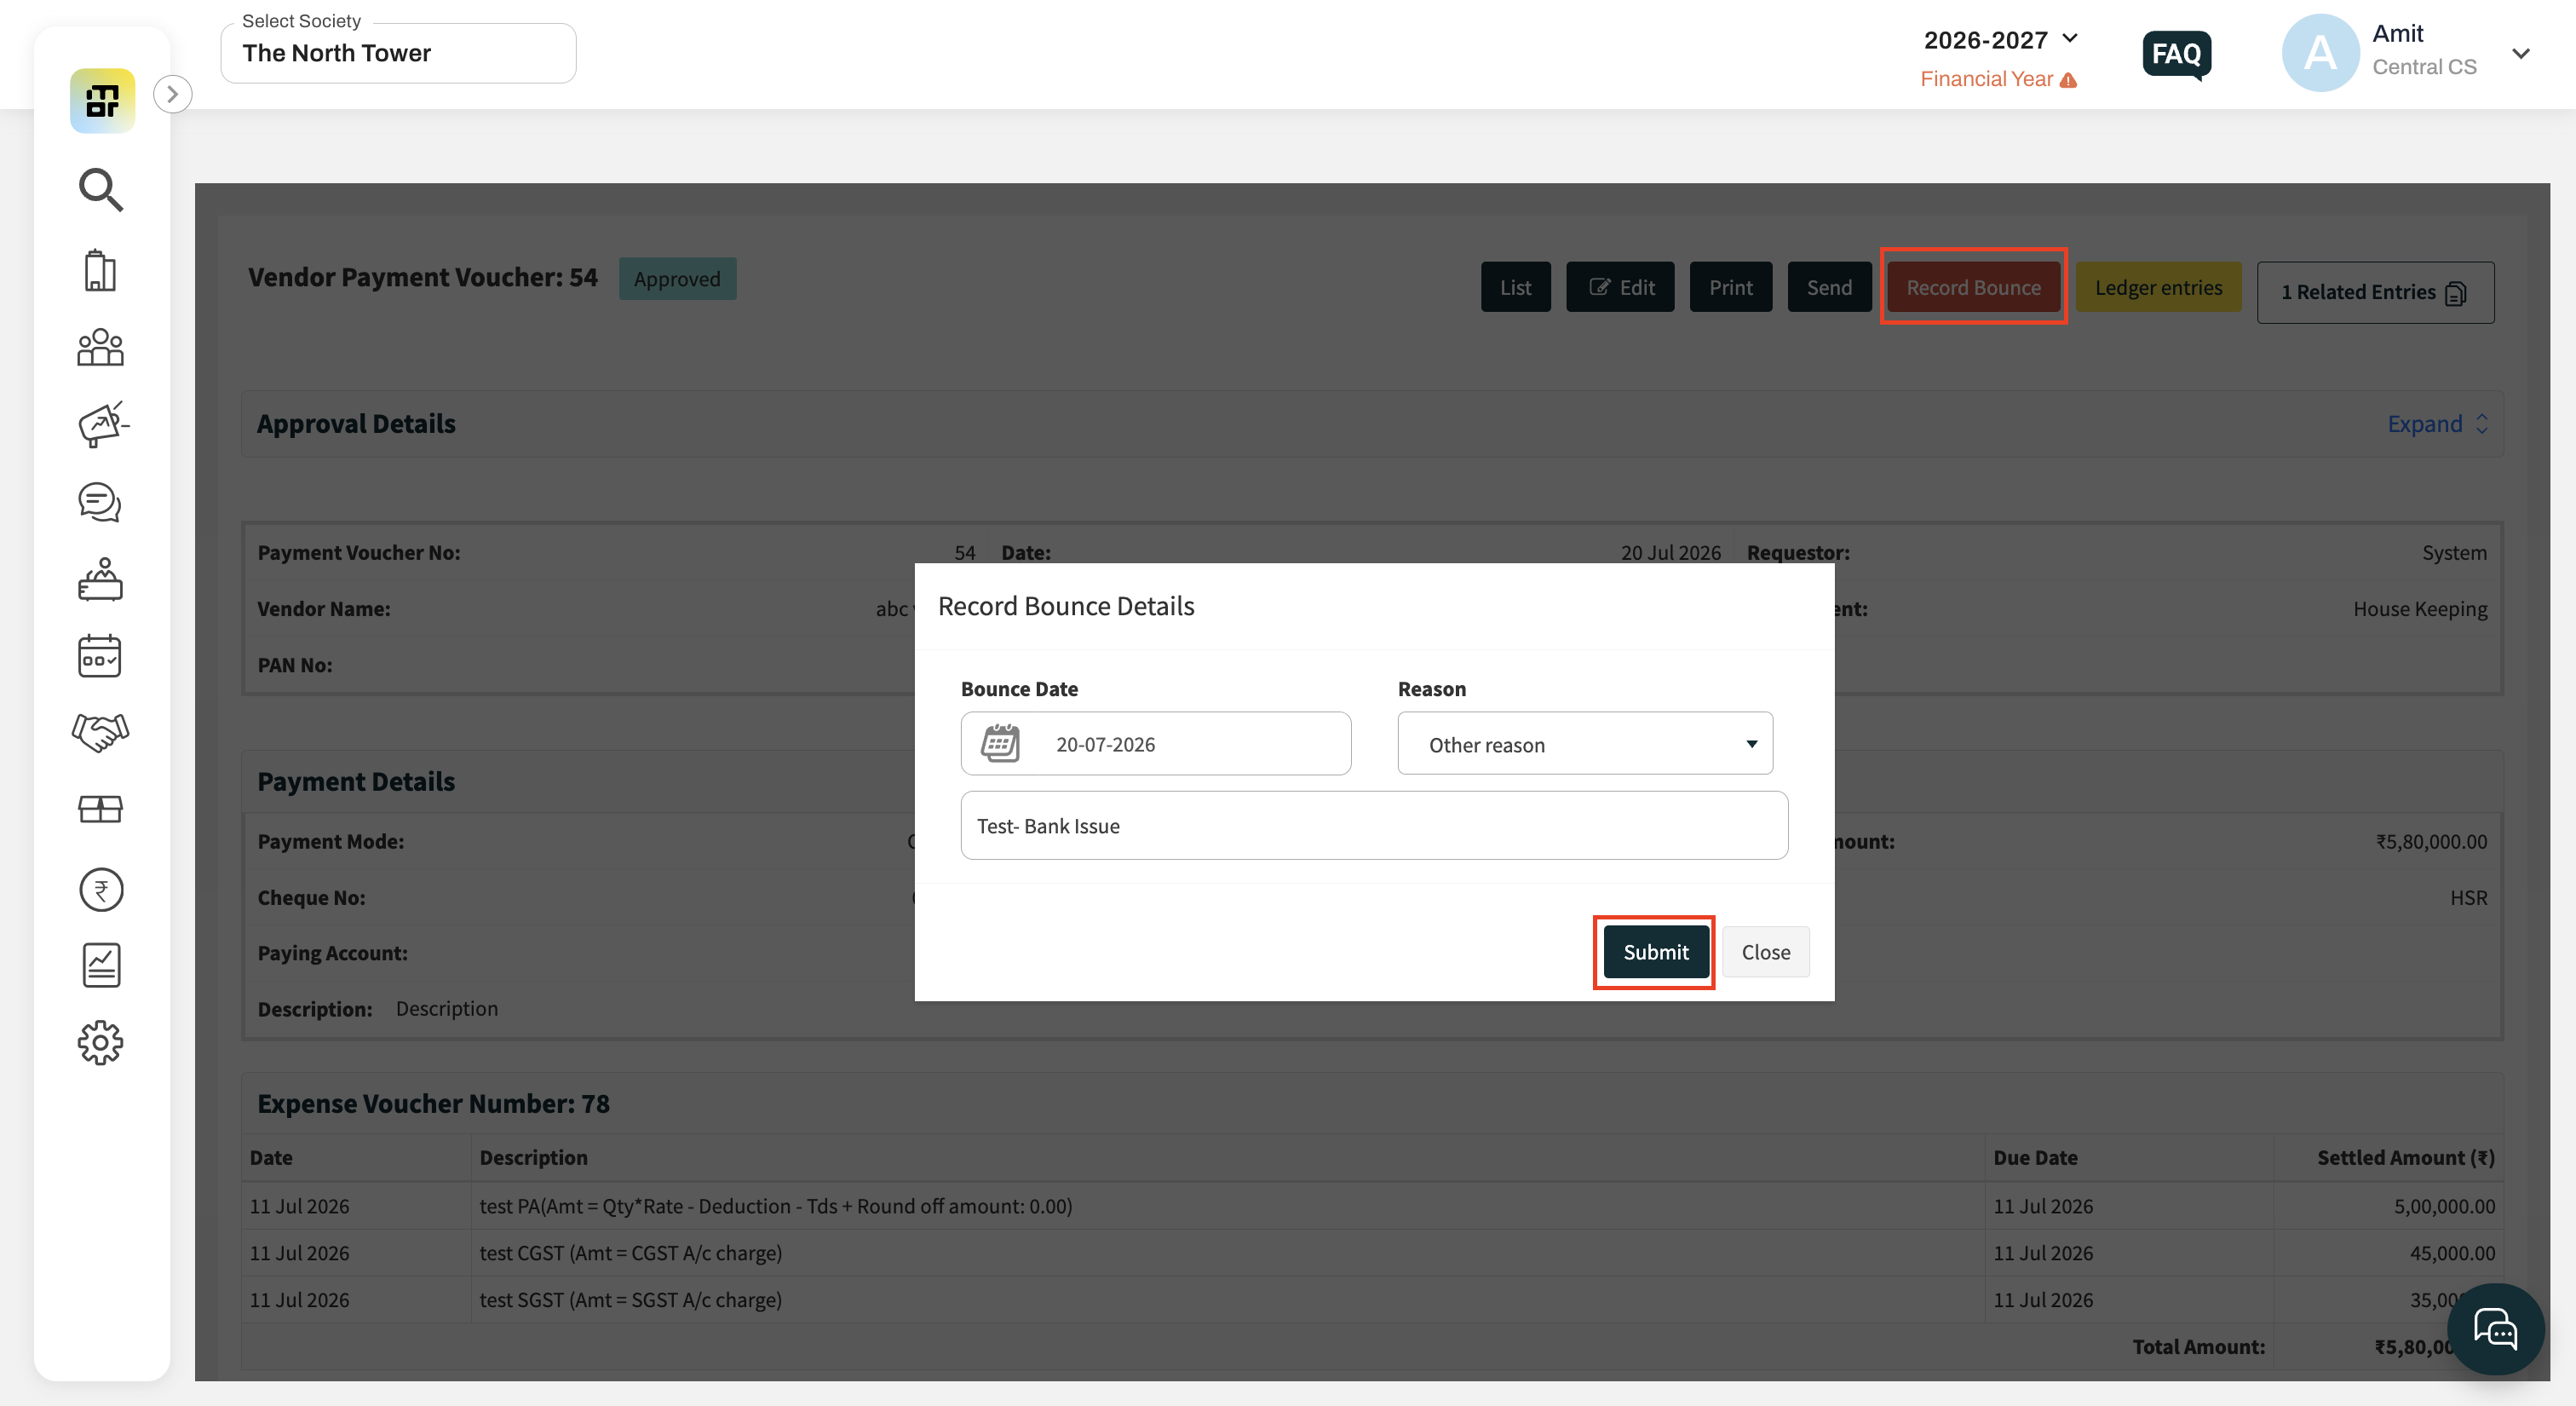Open the building/society sidebar icon
The width and height of the screenshot is (2576, 1406).
(x=100, y=270)
